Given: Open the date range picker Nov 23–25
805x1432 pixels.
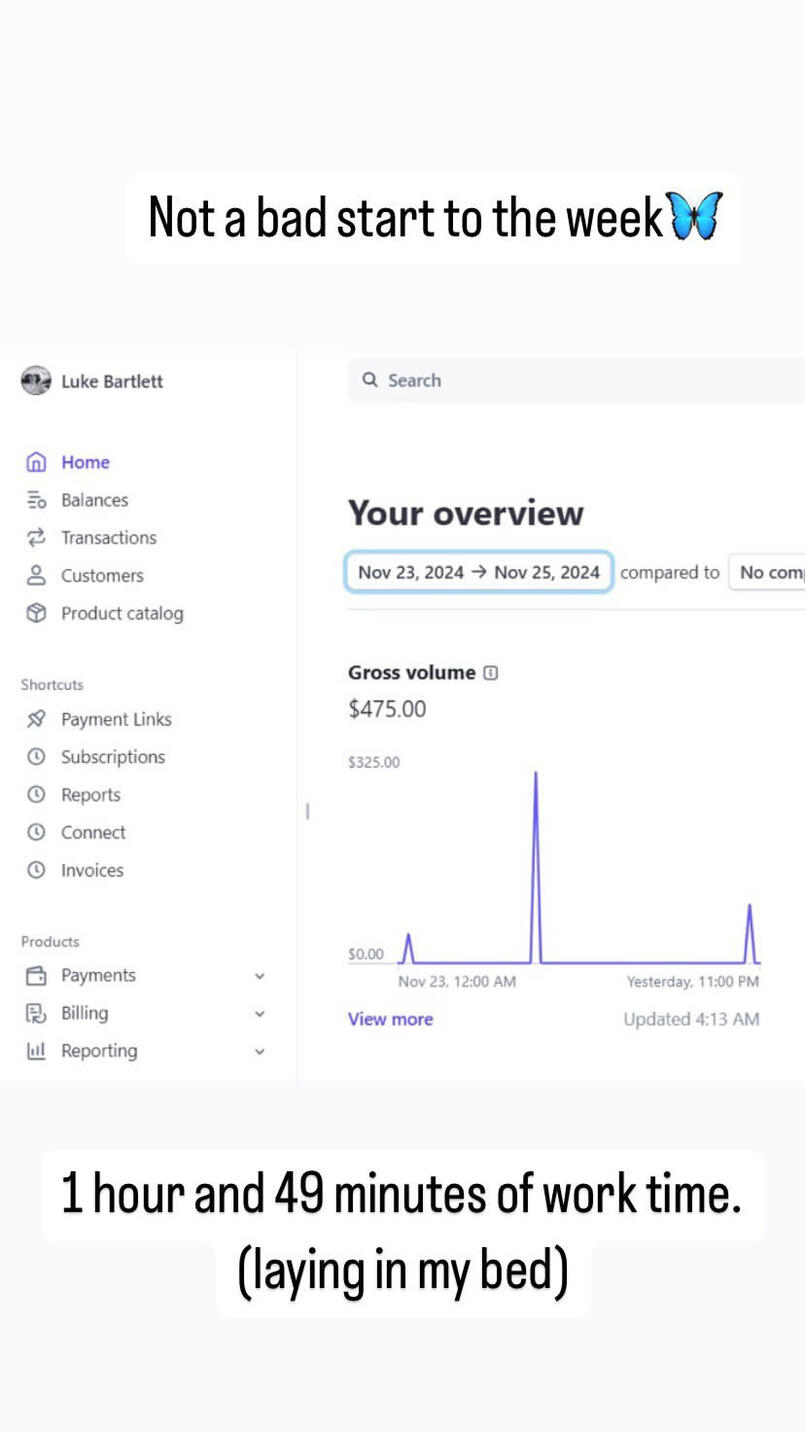Looking at the screenshot, I should (479, 572).
